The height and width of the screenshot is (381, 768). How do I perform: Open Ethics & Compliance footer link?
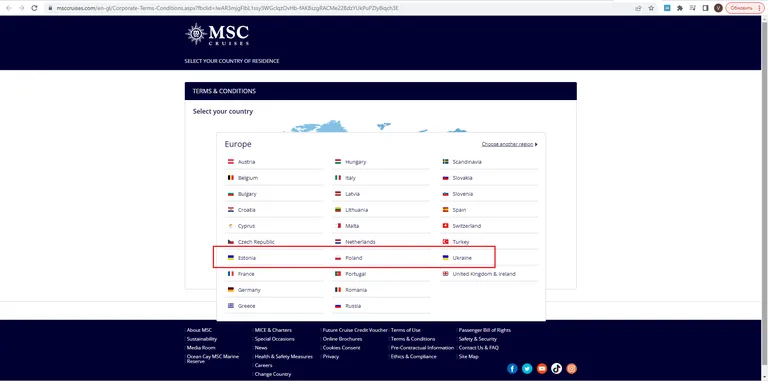click(413, 357)
